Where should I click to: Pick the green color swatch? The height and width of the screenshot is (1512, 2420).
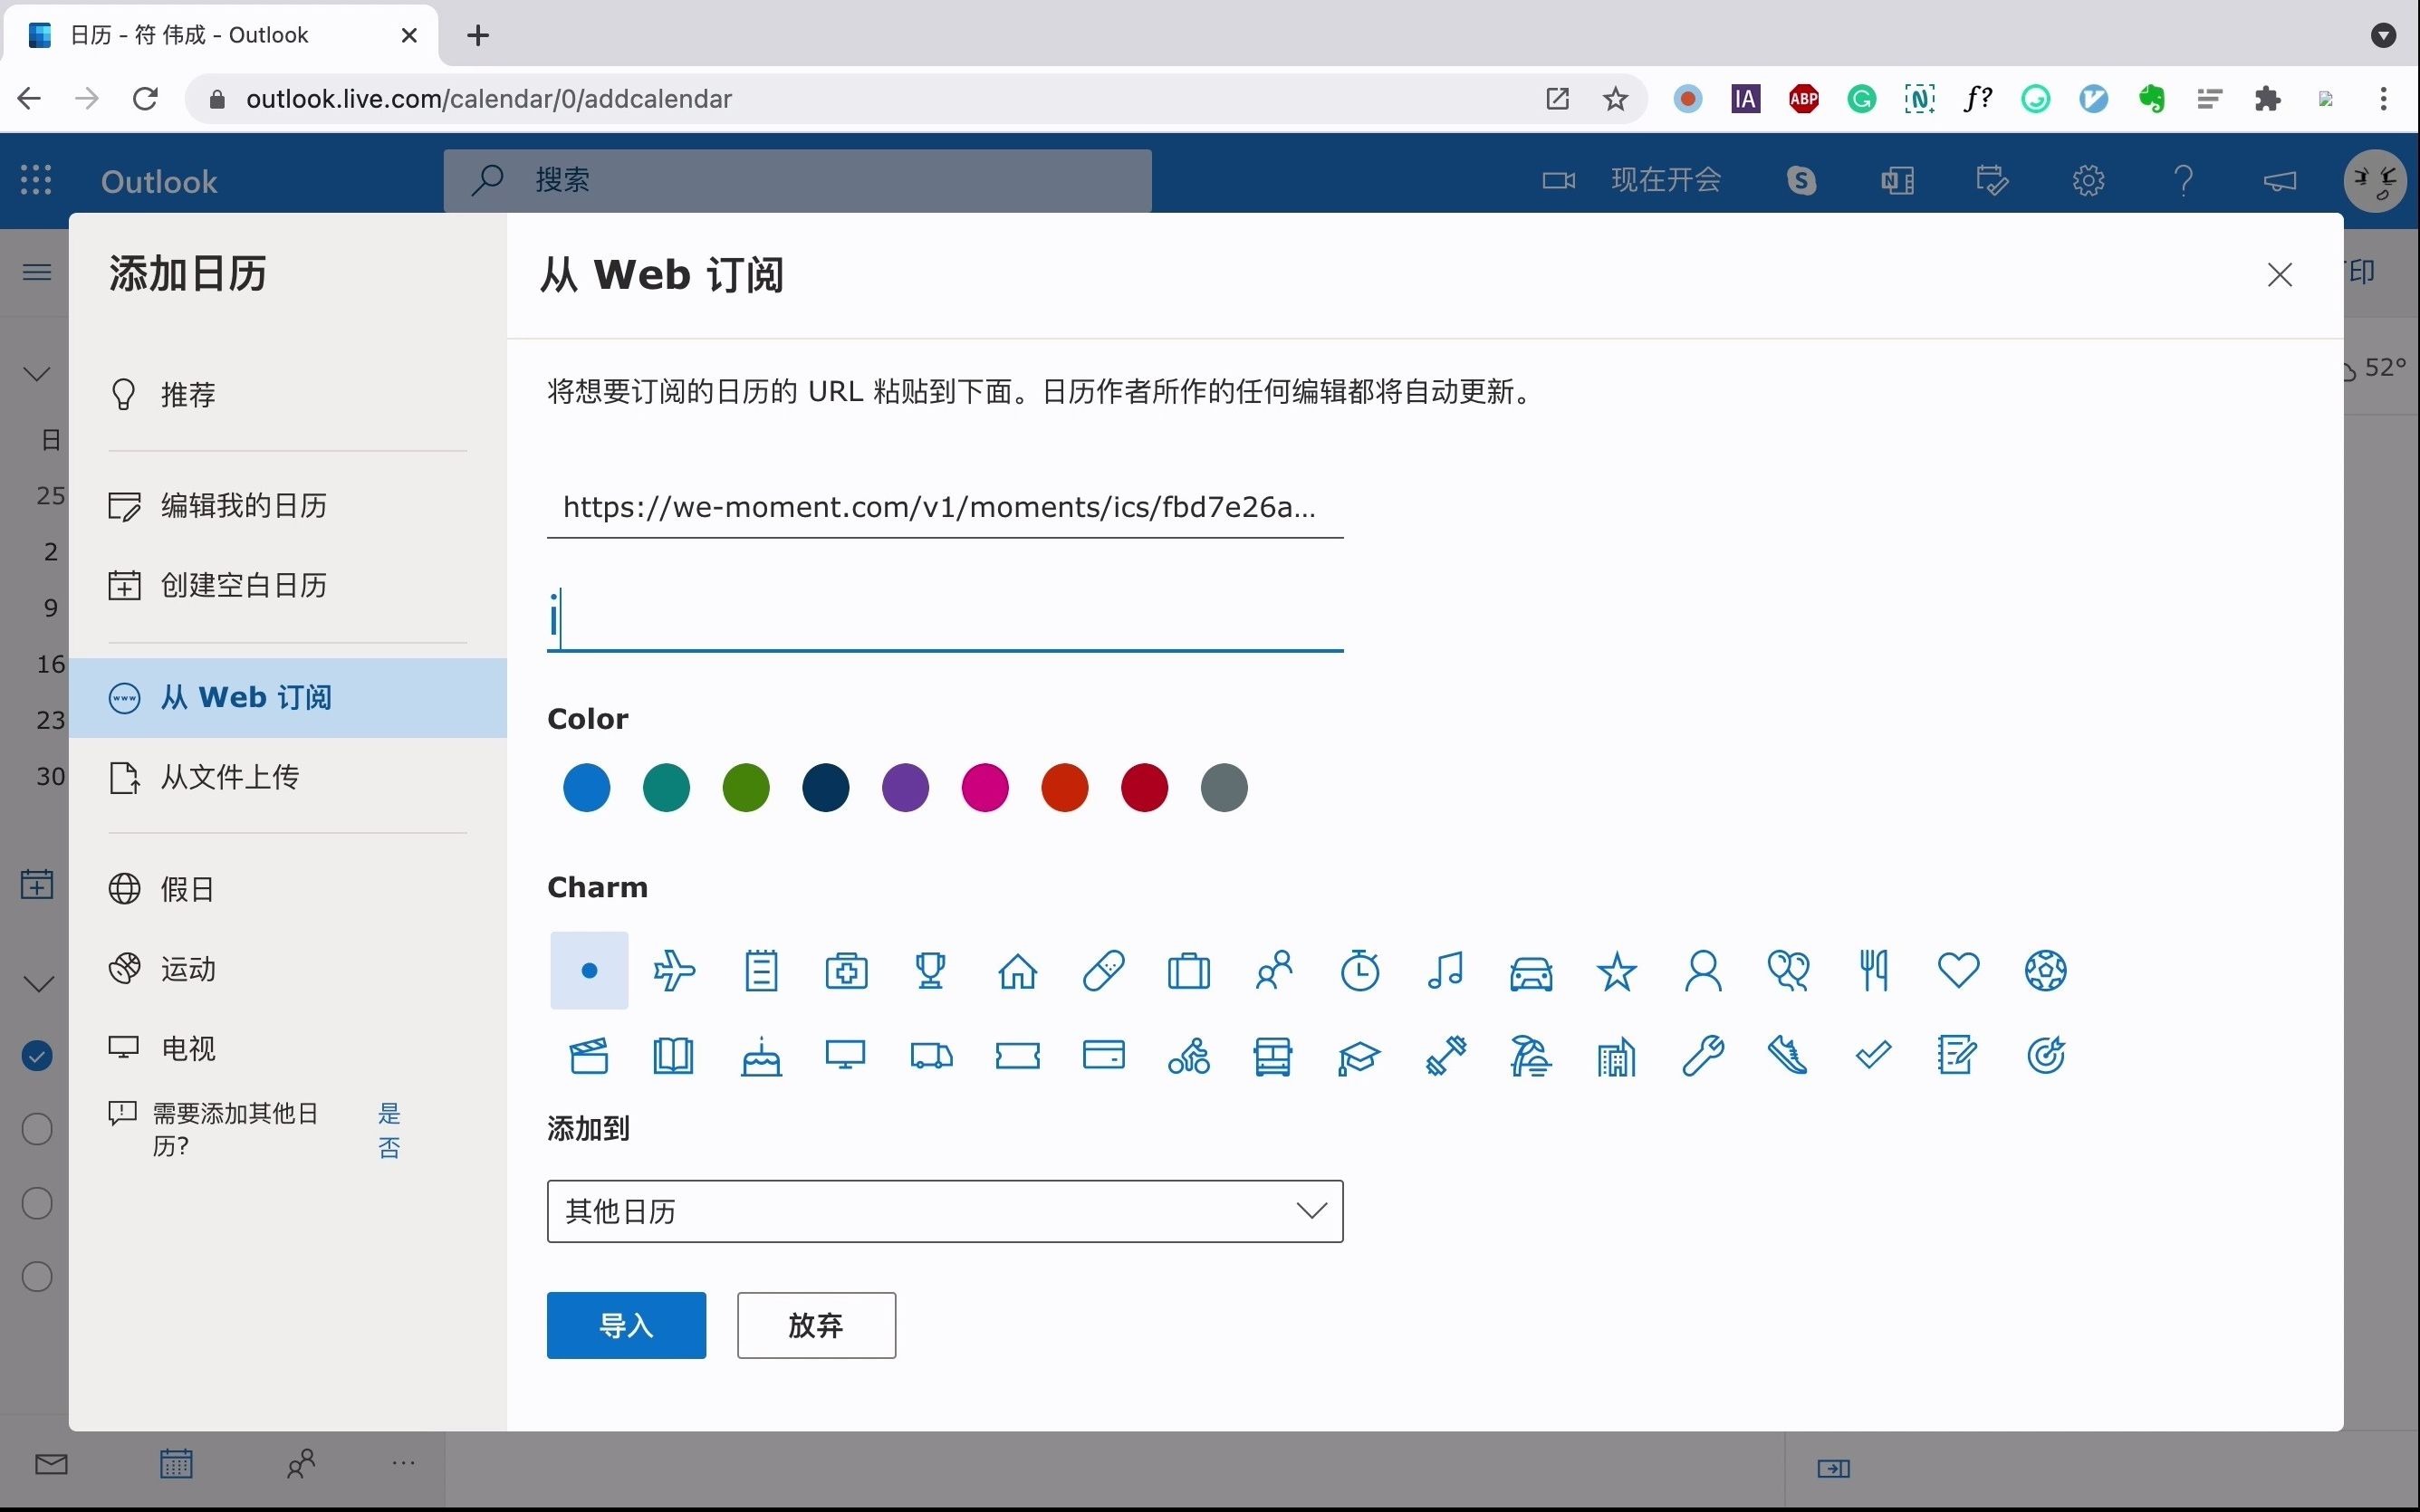(x=746, y=787)
